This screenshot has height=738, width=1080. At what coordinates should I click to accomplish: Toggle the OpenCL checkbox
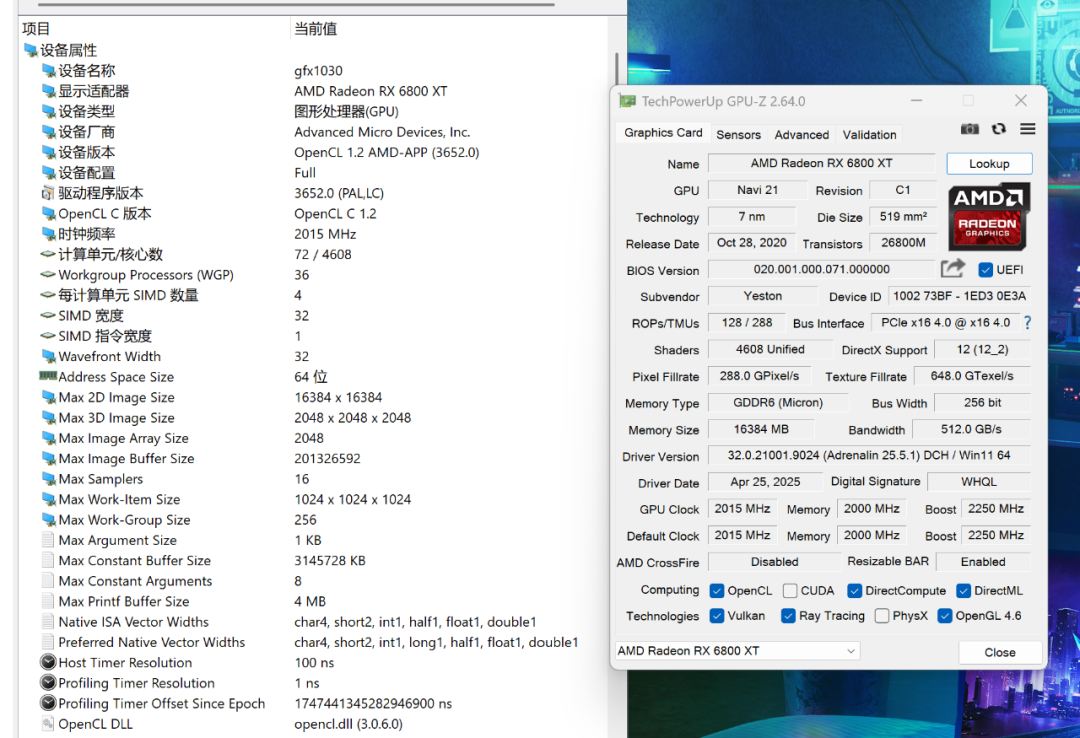click(717, 591)
